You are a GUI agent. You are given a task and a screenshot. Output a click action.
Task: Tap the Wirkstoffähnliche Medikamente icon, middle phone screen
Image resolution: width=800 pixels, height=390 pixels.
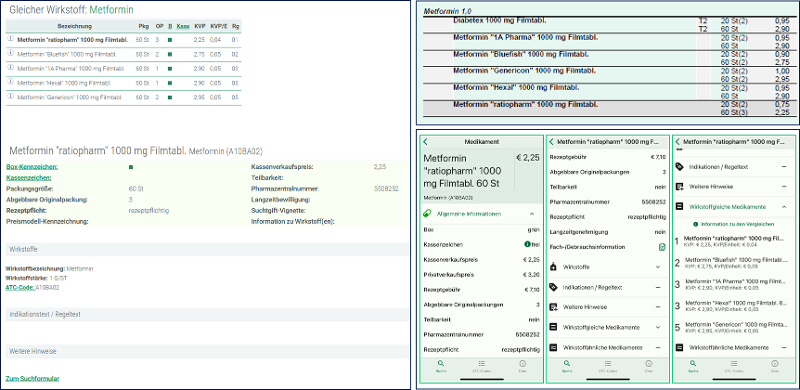point(553,347)
